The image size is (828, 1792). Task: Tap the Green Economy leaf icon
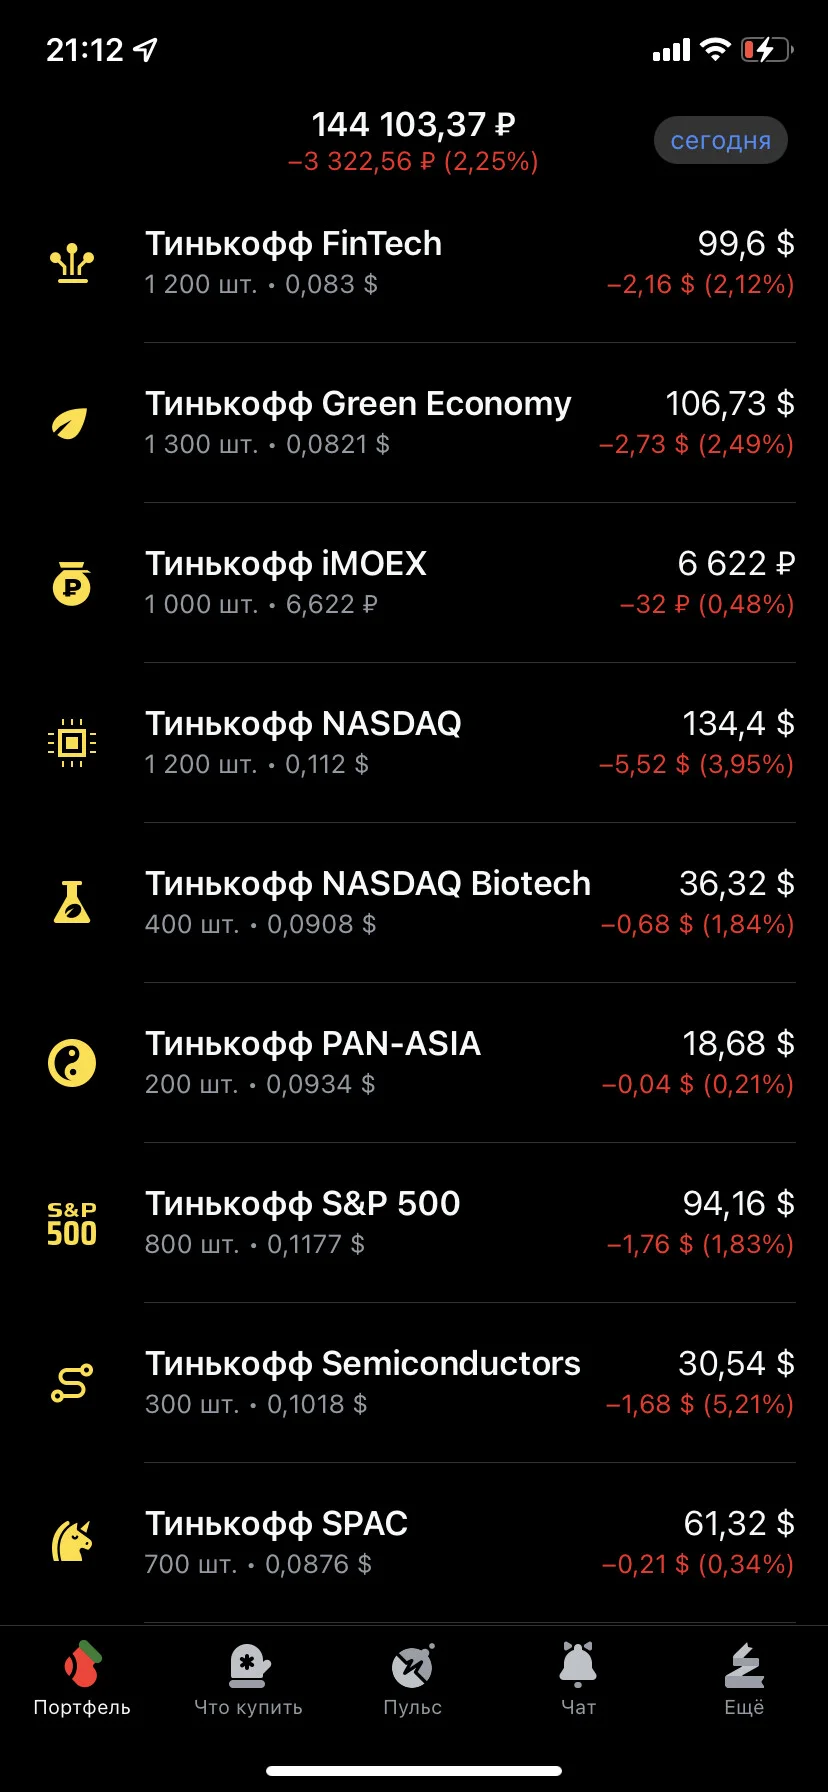70,424
